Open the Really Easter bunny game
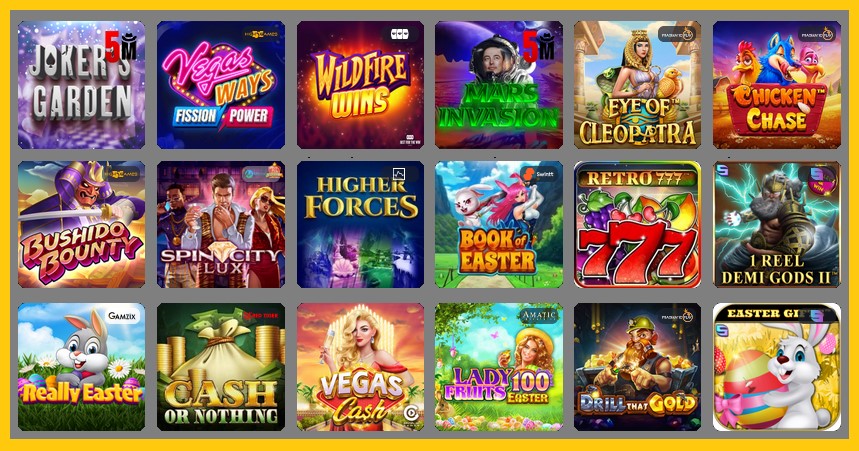This screenshot has height=451, width=859. pos(82,367)
